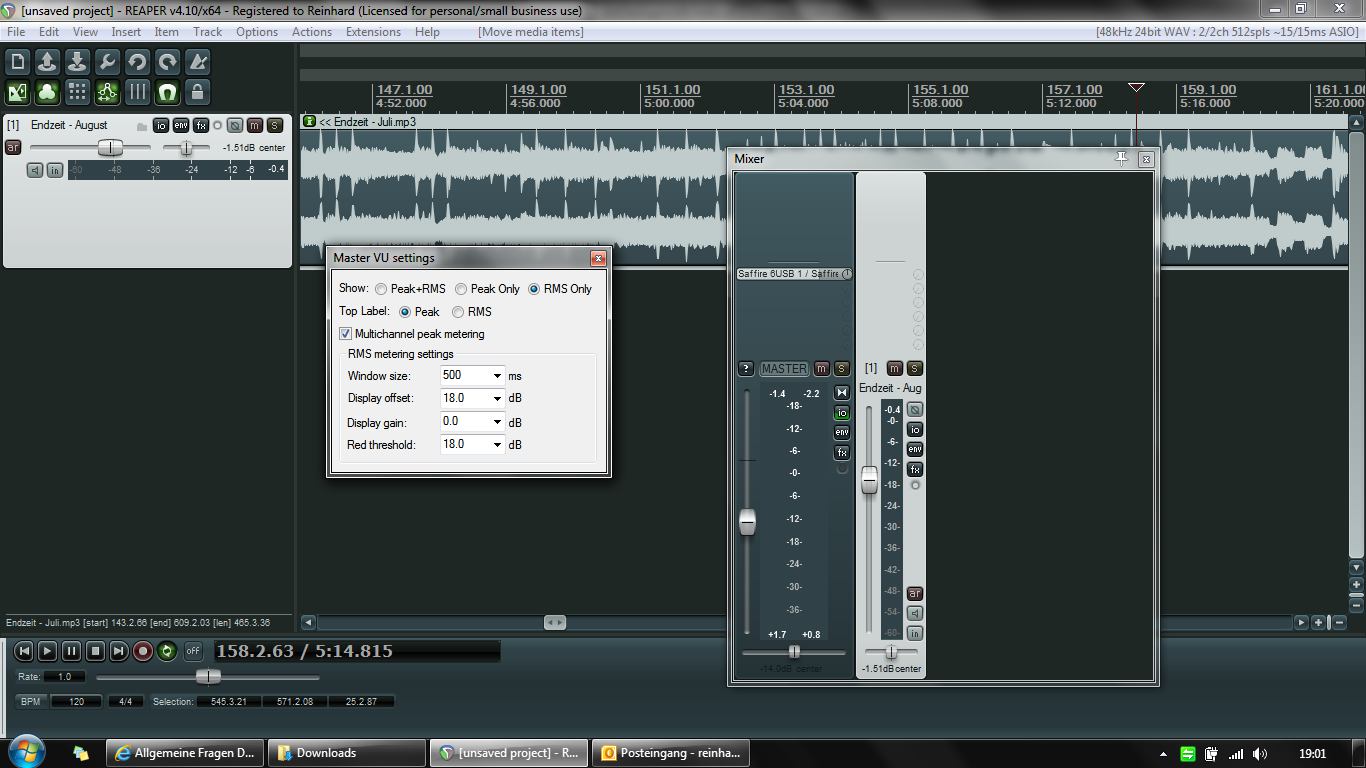This screenshot has width=1366, height=768.
Task: Open the fx chain in the track panel
Action: [201, 125]
